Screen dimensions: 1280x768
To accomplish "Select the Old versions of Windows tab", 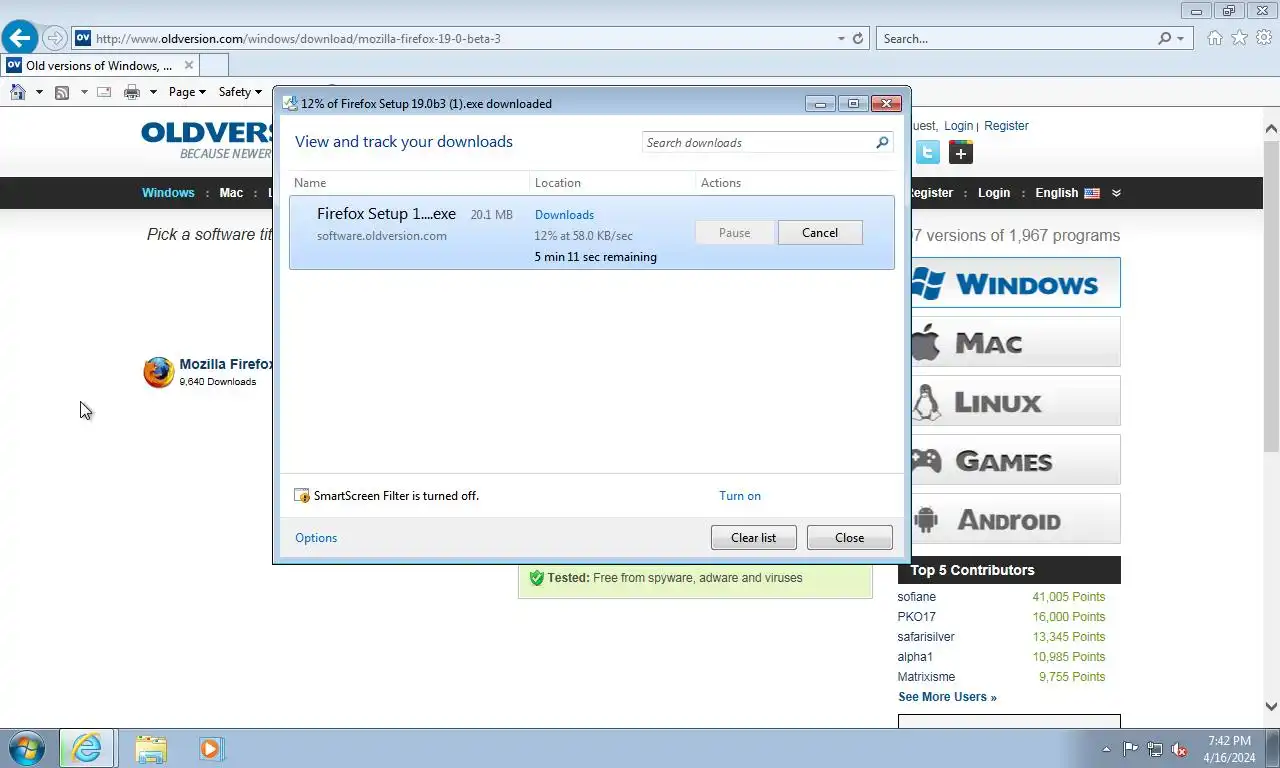I will [100, 65].
